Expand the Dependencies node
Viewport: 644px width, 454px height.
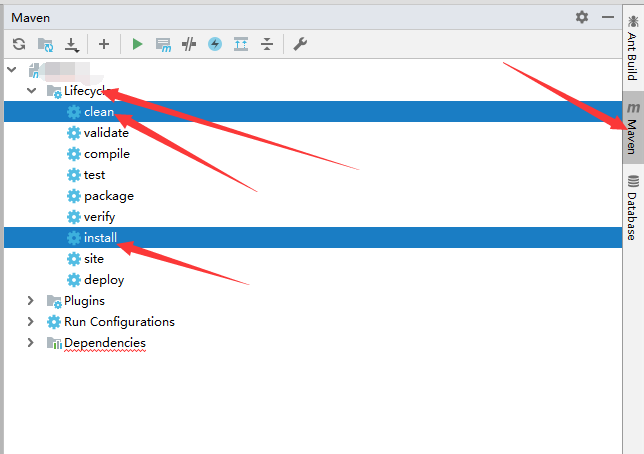[31, 343]
